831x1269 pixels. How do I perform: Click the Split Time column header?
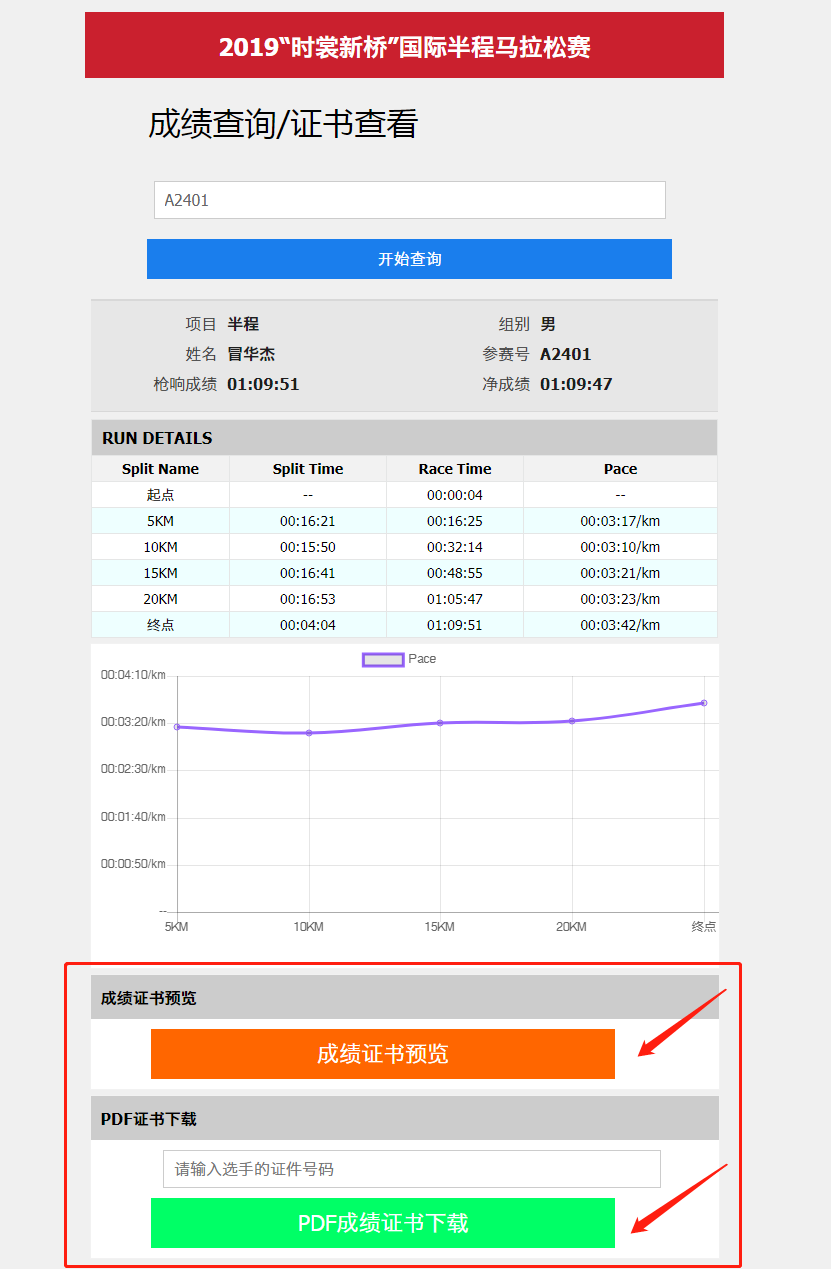click(308, 469)
